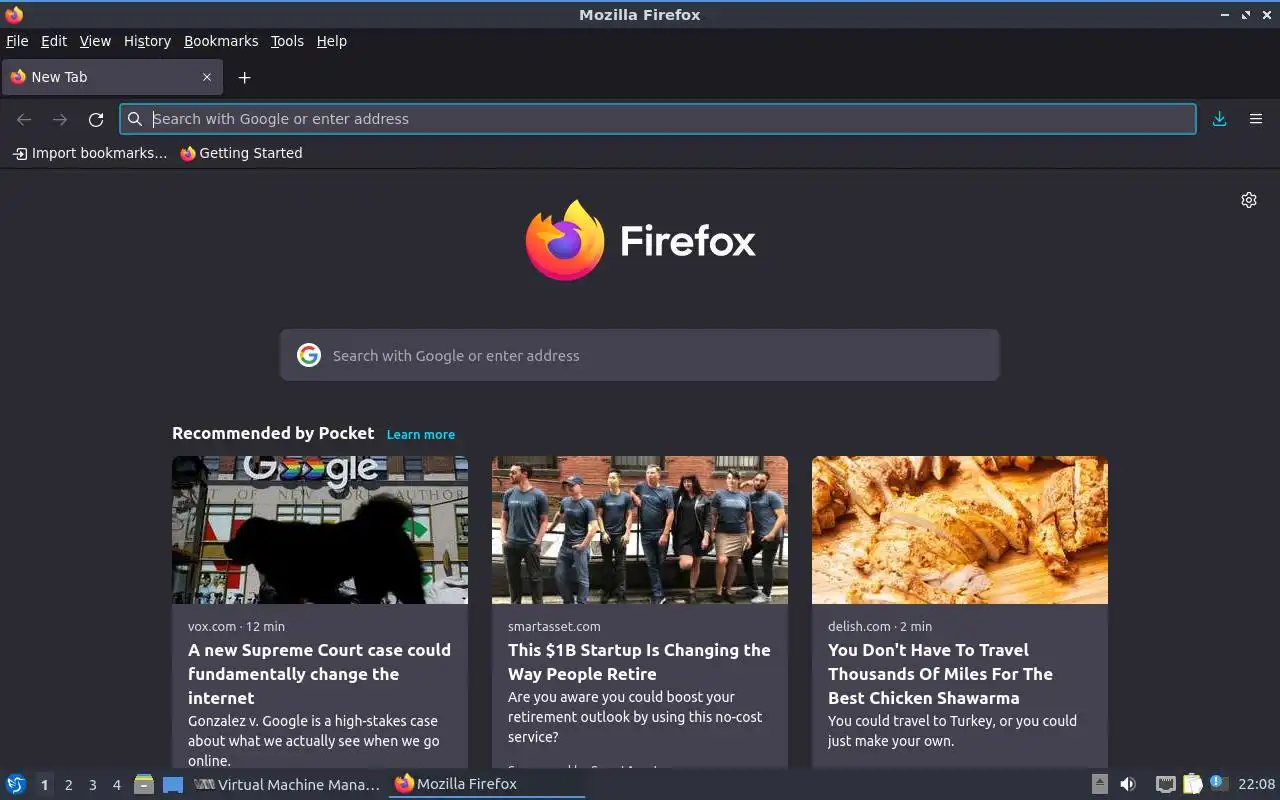Click the show desktop taskbar icon
The image size is (1280, 800).
[173, 785]
